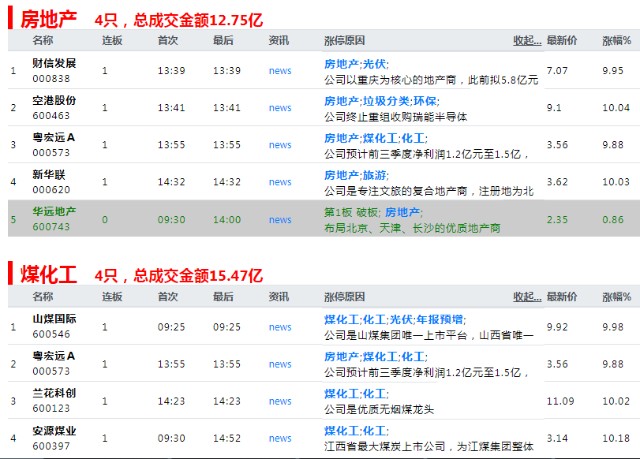
Task: Select stock name 空港股份
Action: click(54, 100)
